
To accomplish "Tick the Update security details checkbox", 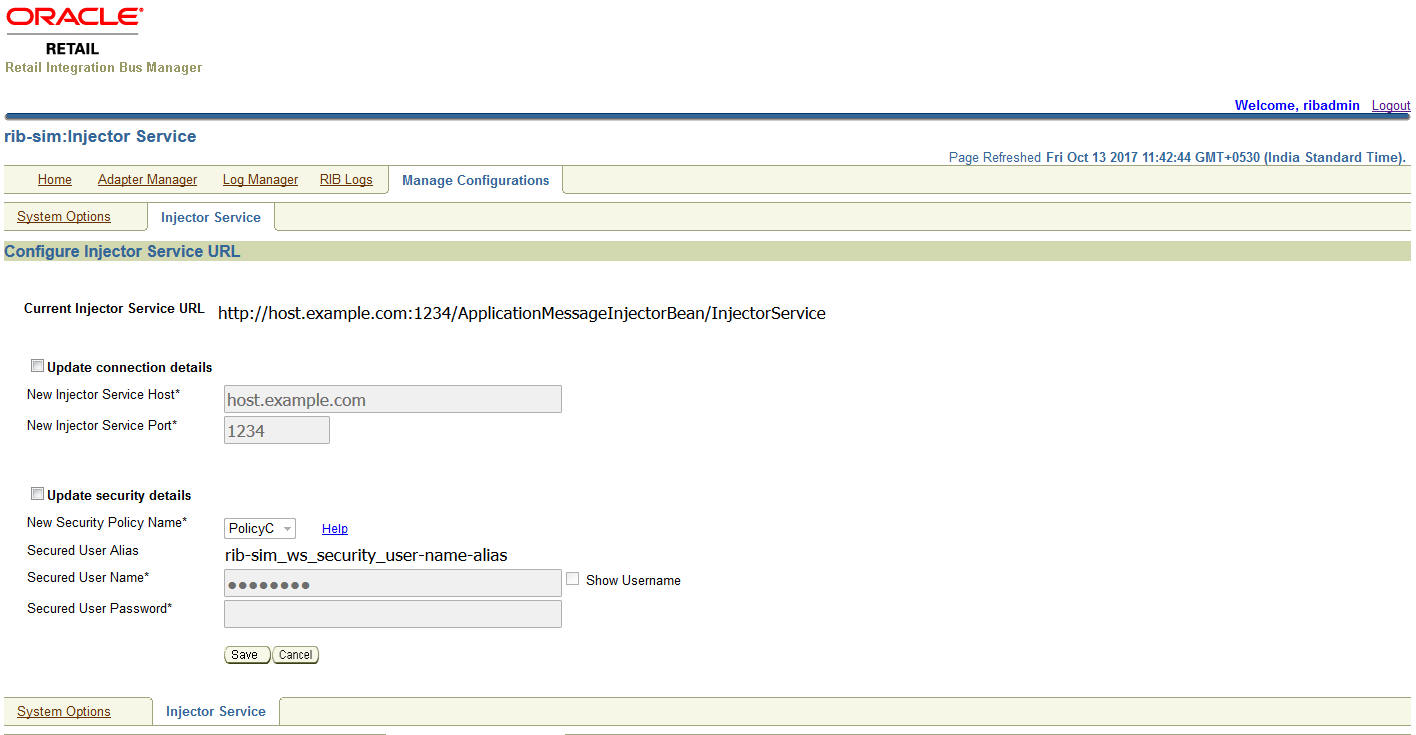I will pyautogui.click(x=38, y=494).
